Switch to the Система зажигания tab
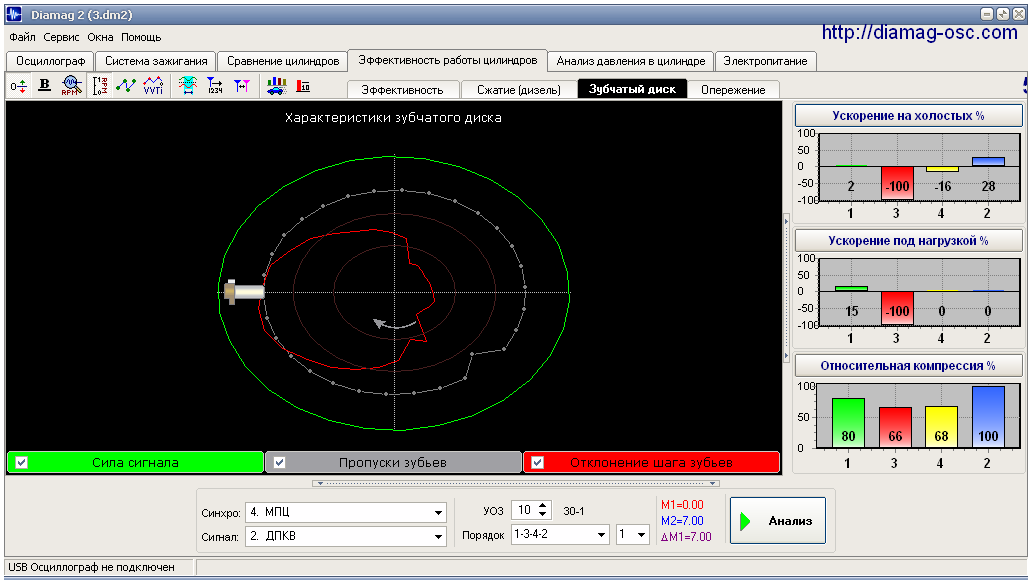 pos(156,61)
